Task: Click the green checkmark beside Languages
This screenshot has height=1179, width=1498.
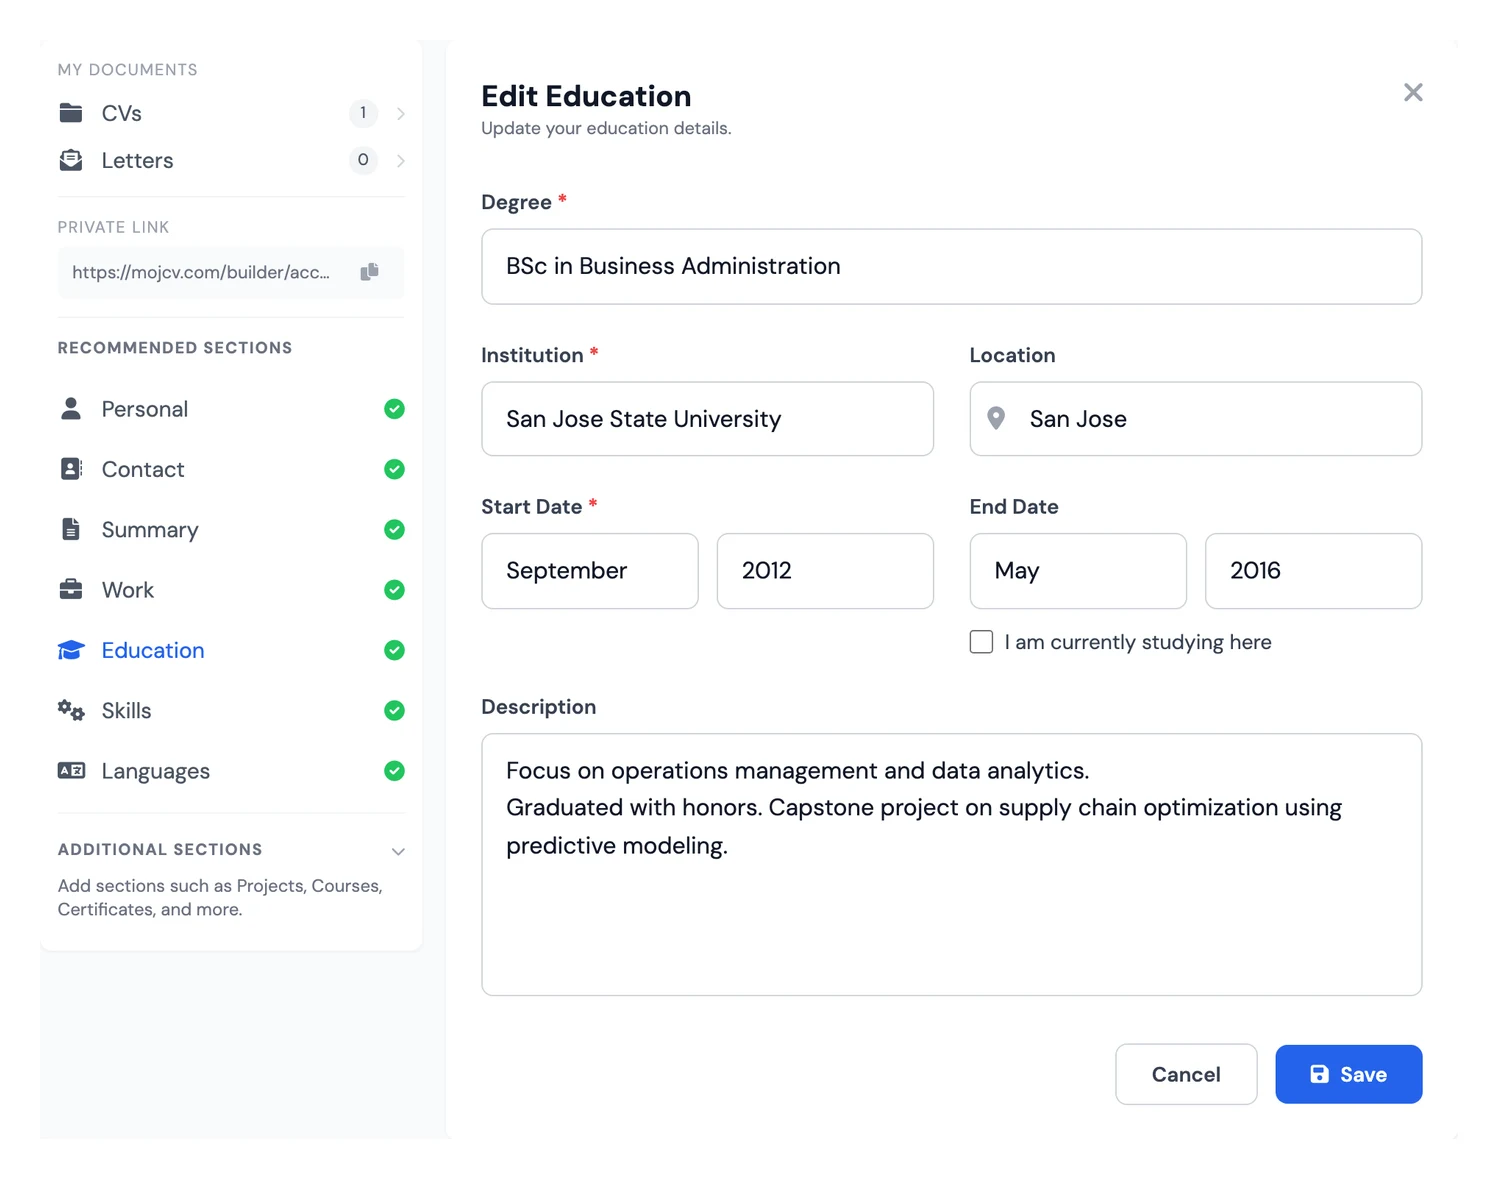Action: [x=395, y=771]
